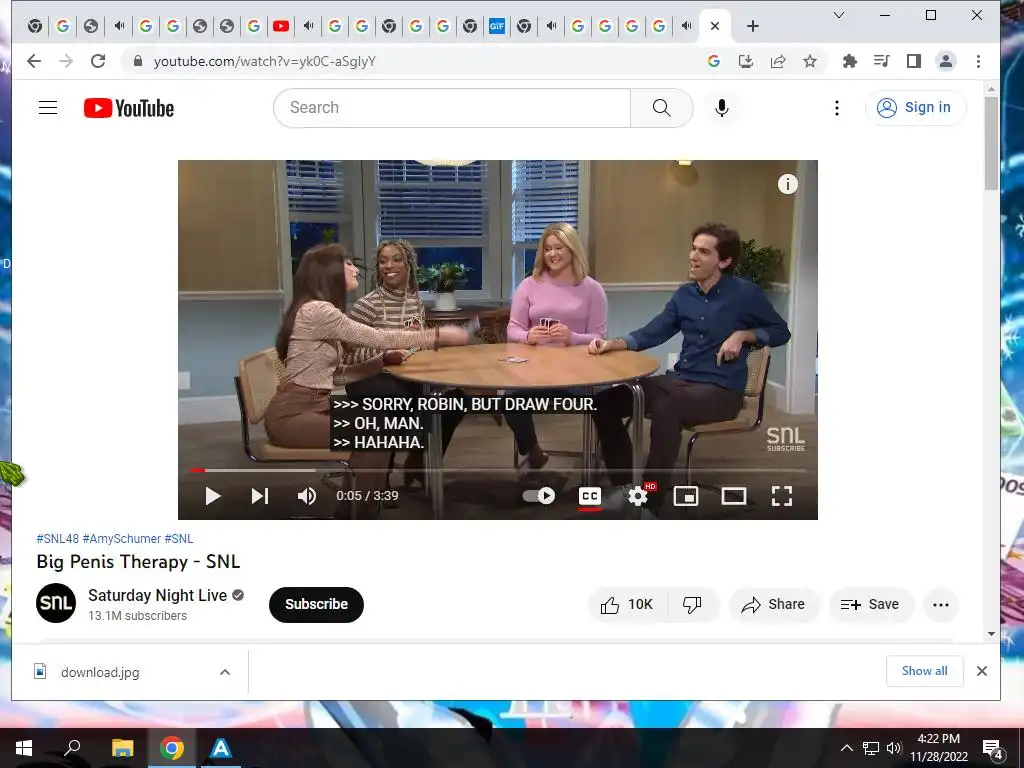The width and height of the screenshot is (1024, 768).
Task: Expand the download.jpg options chevron
Action: point(225,672)
